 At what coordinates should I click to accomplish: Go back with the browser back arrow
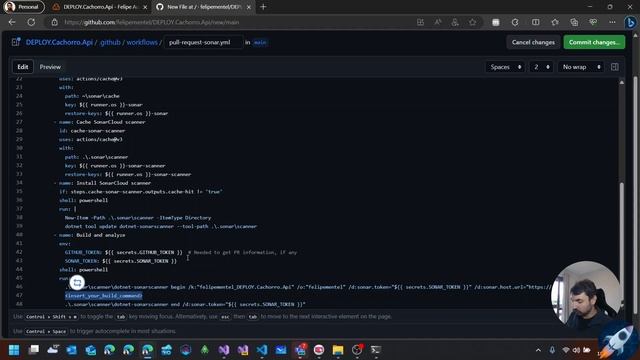tap(12, 22)
